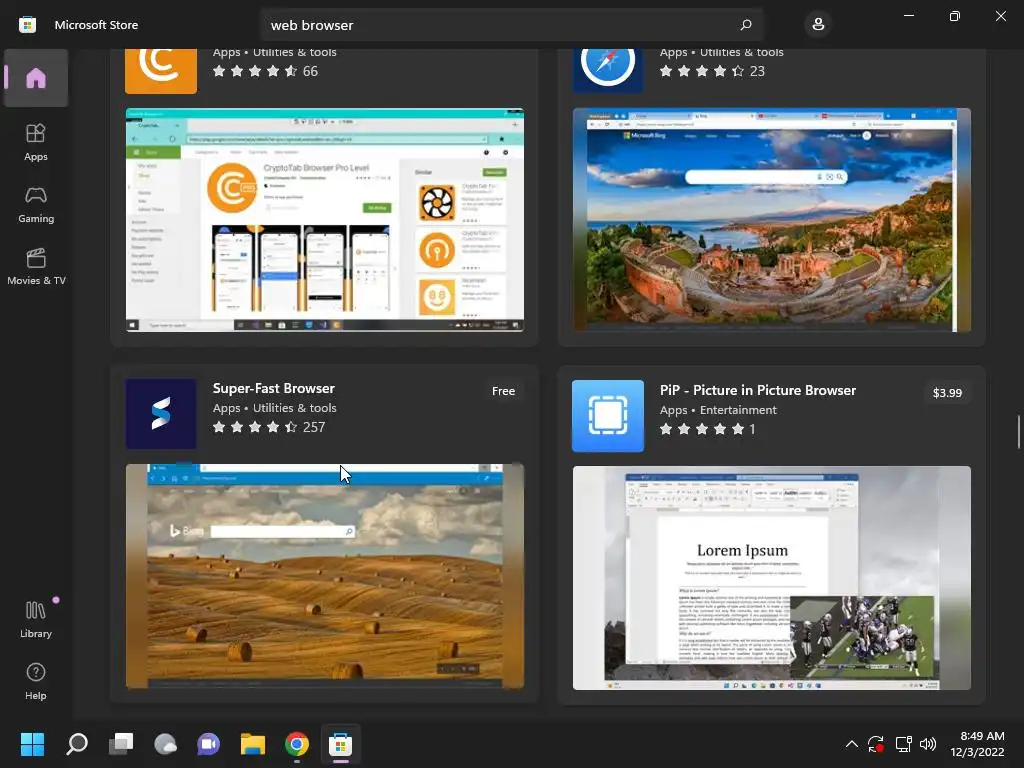Click the 66 star rating count
Viewport: 1024px width, 768px height.
coord(310,71)
